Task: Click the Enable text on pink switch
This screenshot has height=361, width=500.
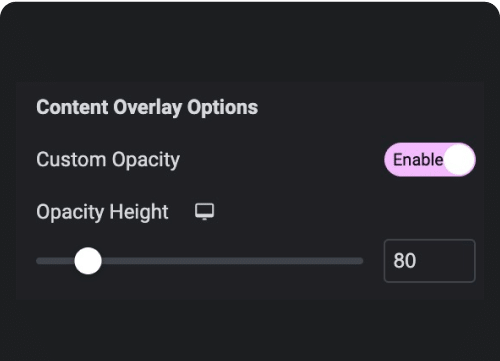Action: (x=418, y=160)
